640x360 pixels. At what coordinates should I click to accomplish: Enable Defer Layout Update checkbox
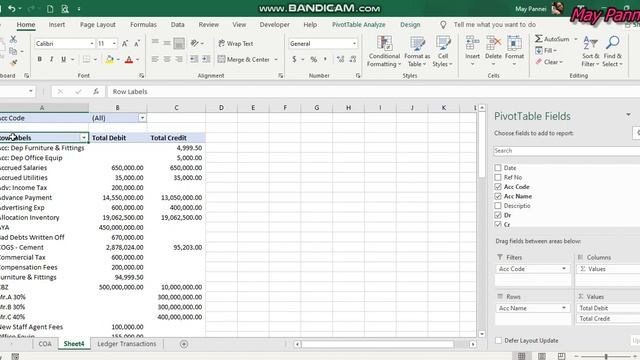click(x=498, y=340)
